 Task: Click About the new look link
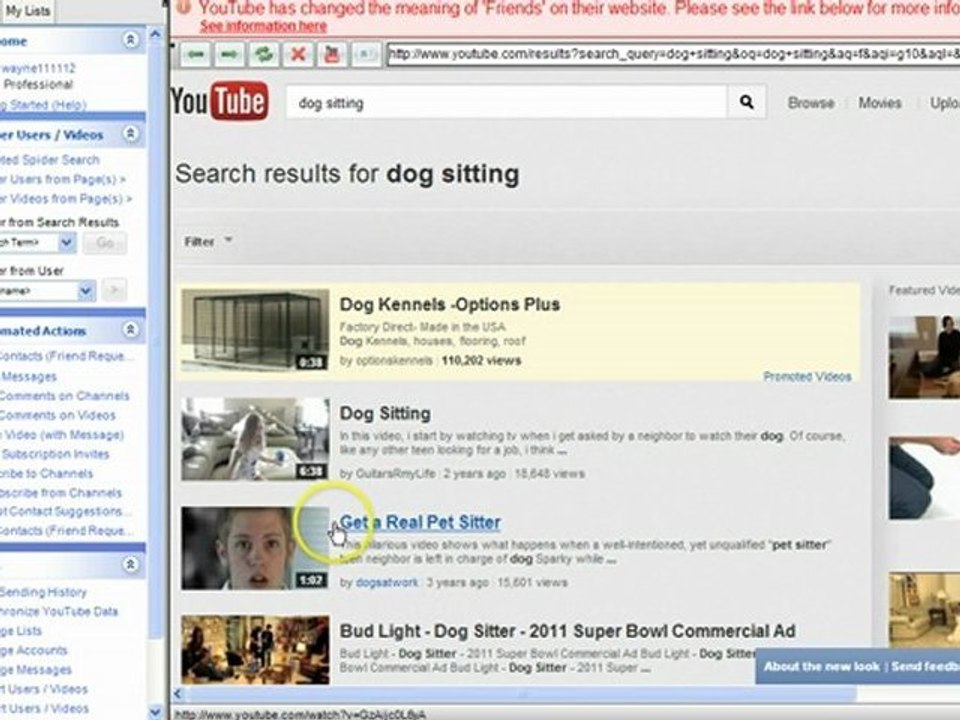pos(822,667)
